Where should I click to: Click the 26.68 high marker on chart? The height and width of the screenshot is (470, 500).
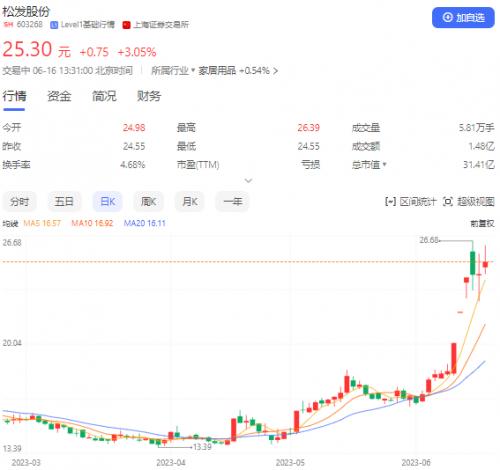point(429,240)
